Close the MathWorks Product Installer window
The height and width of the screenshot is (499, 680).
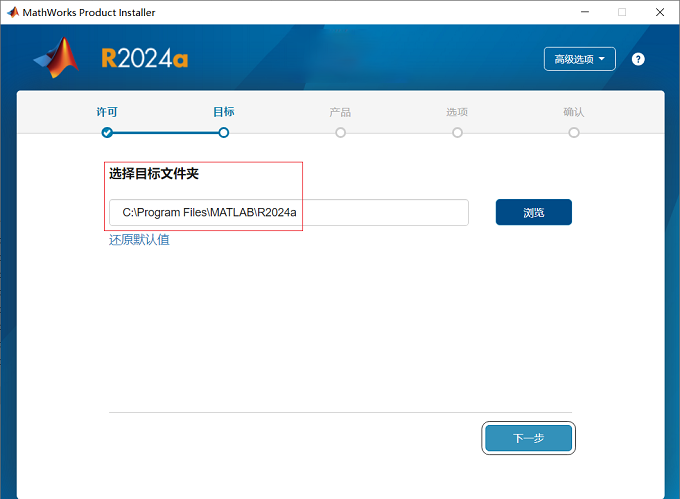tap(660, 12)
